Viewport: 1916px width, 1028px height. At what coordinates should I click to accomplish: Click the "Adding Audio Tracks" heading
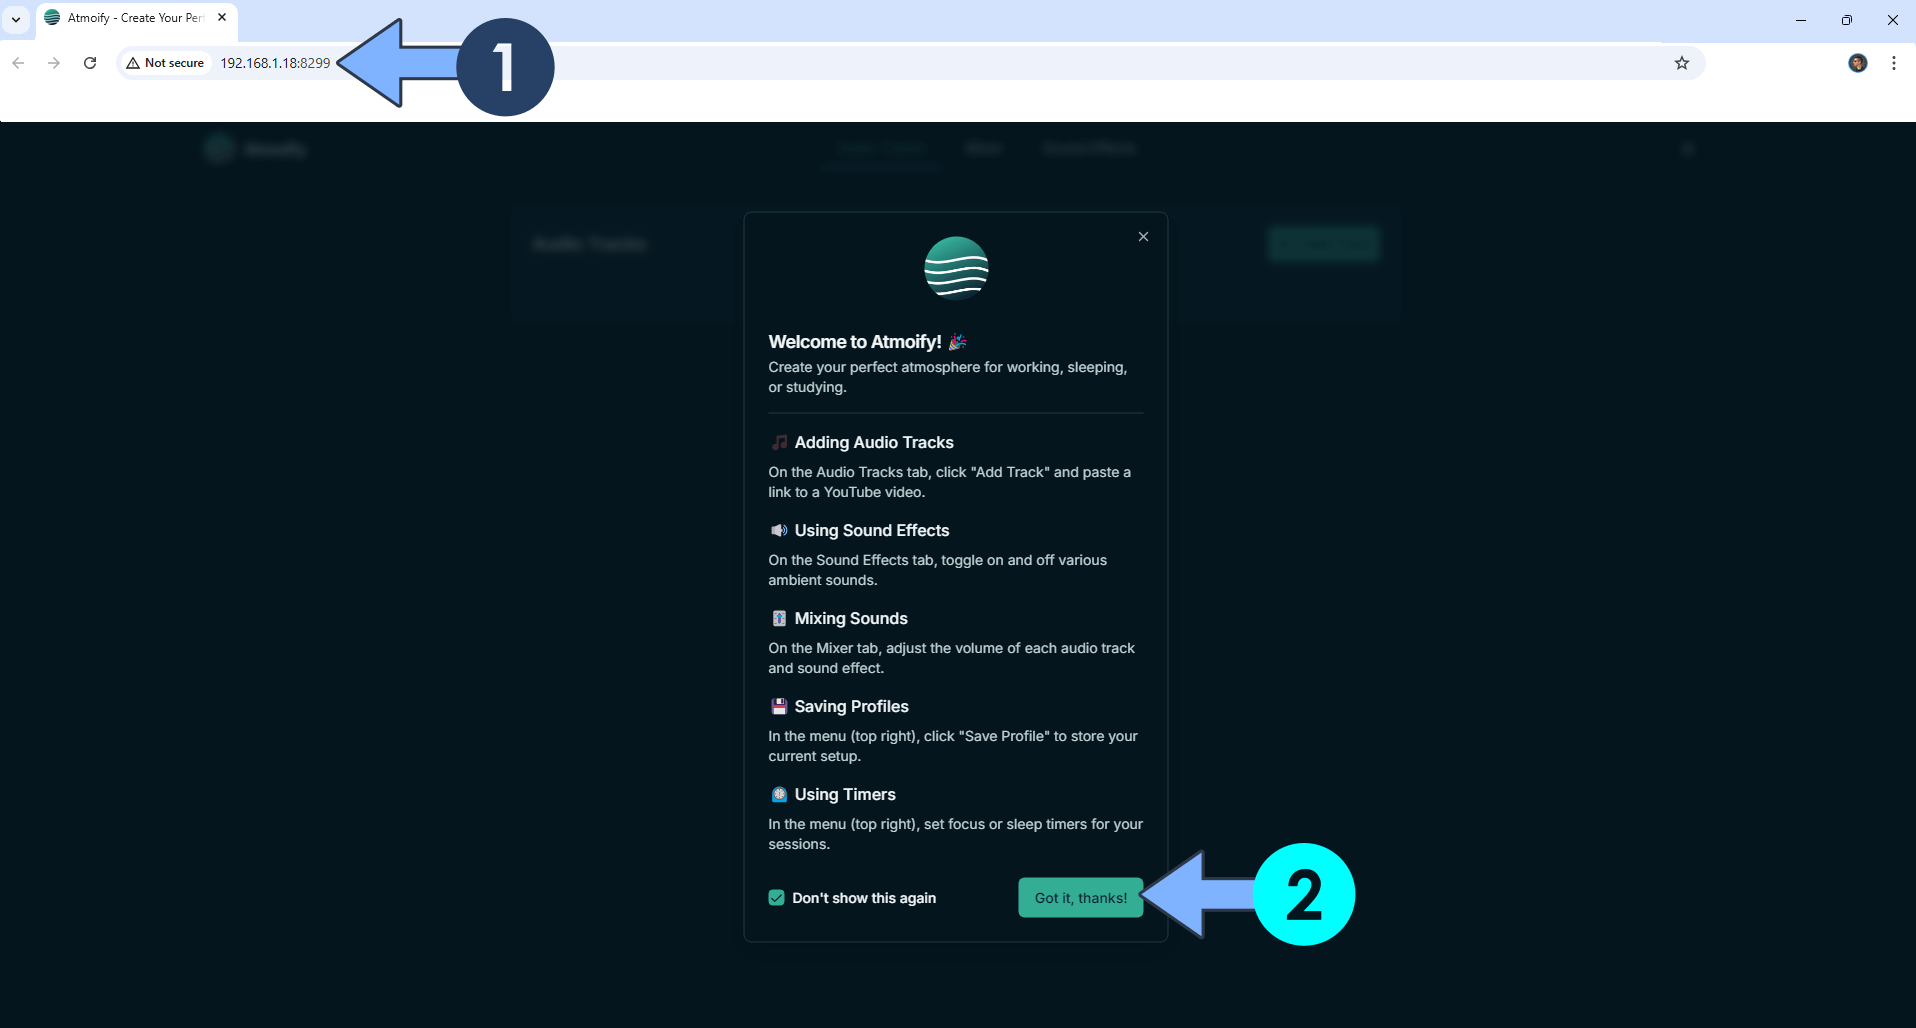coord(874,442)
